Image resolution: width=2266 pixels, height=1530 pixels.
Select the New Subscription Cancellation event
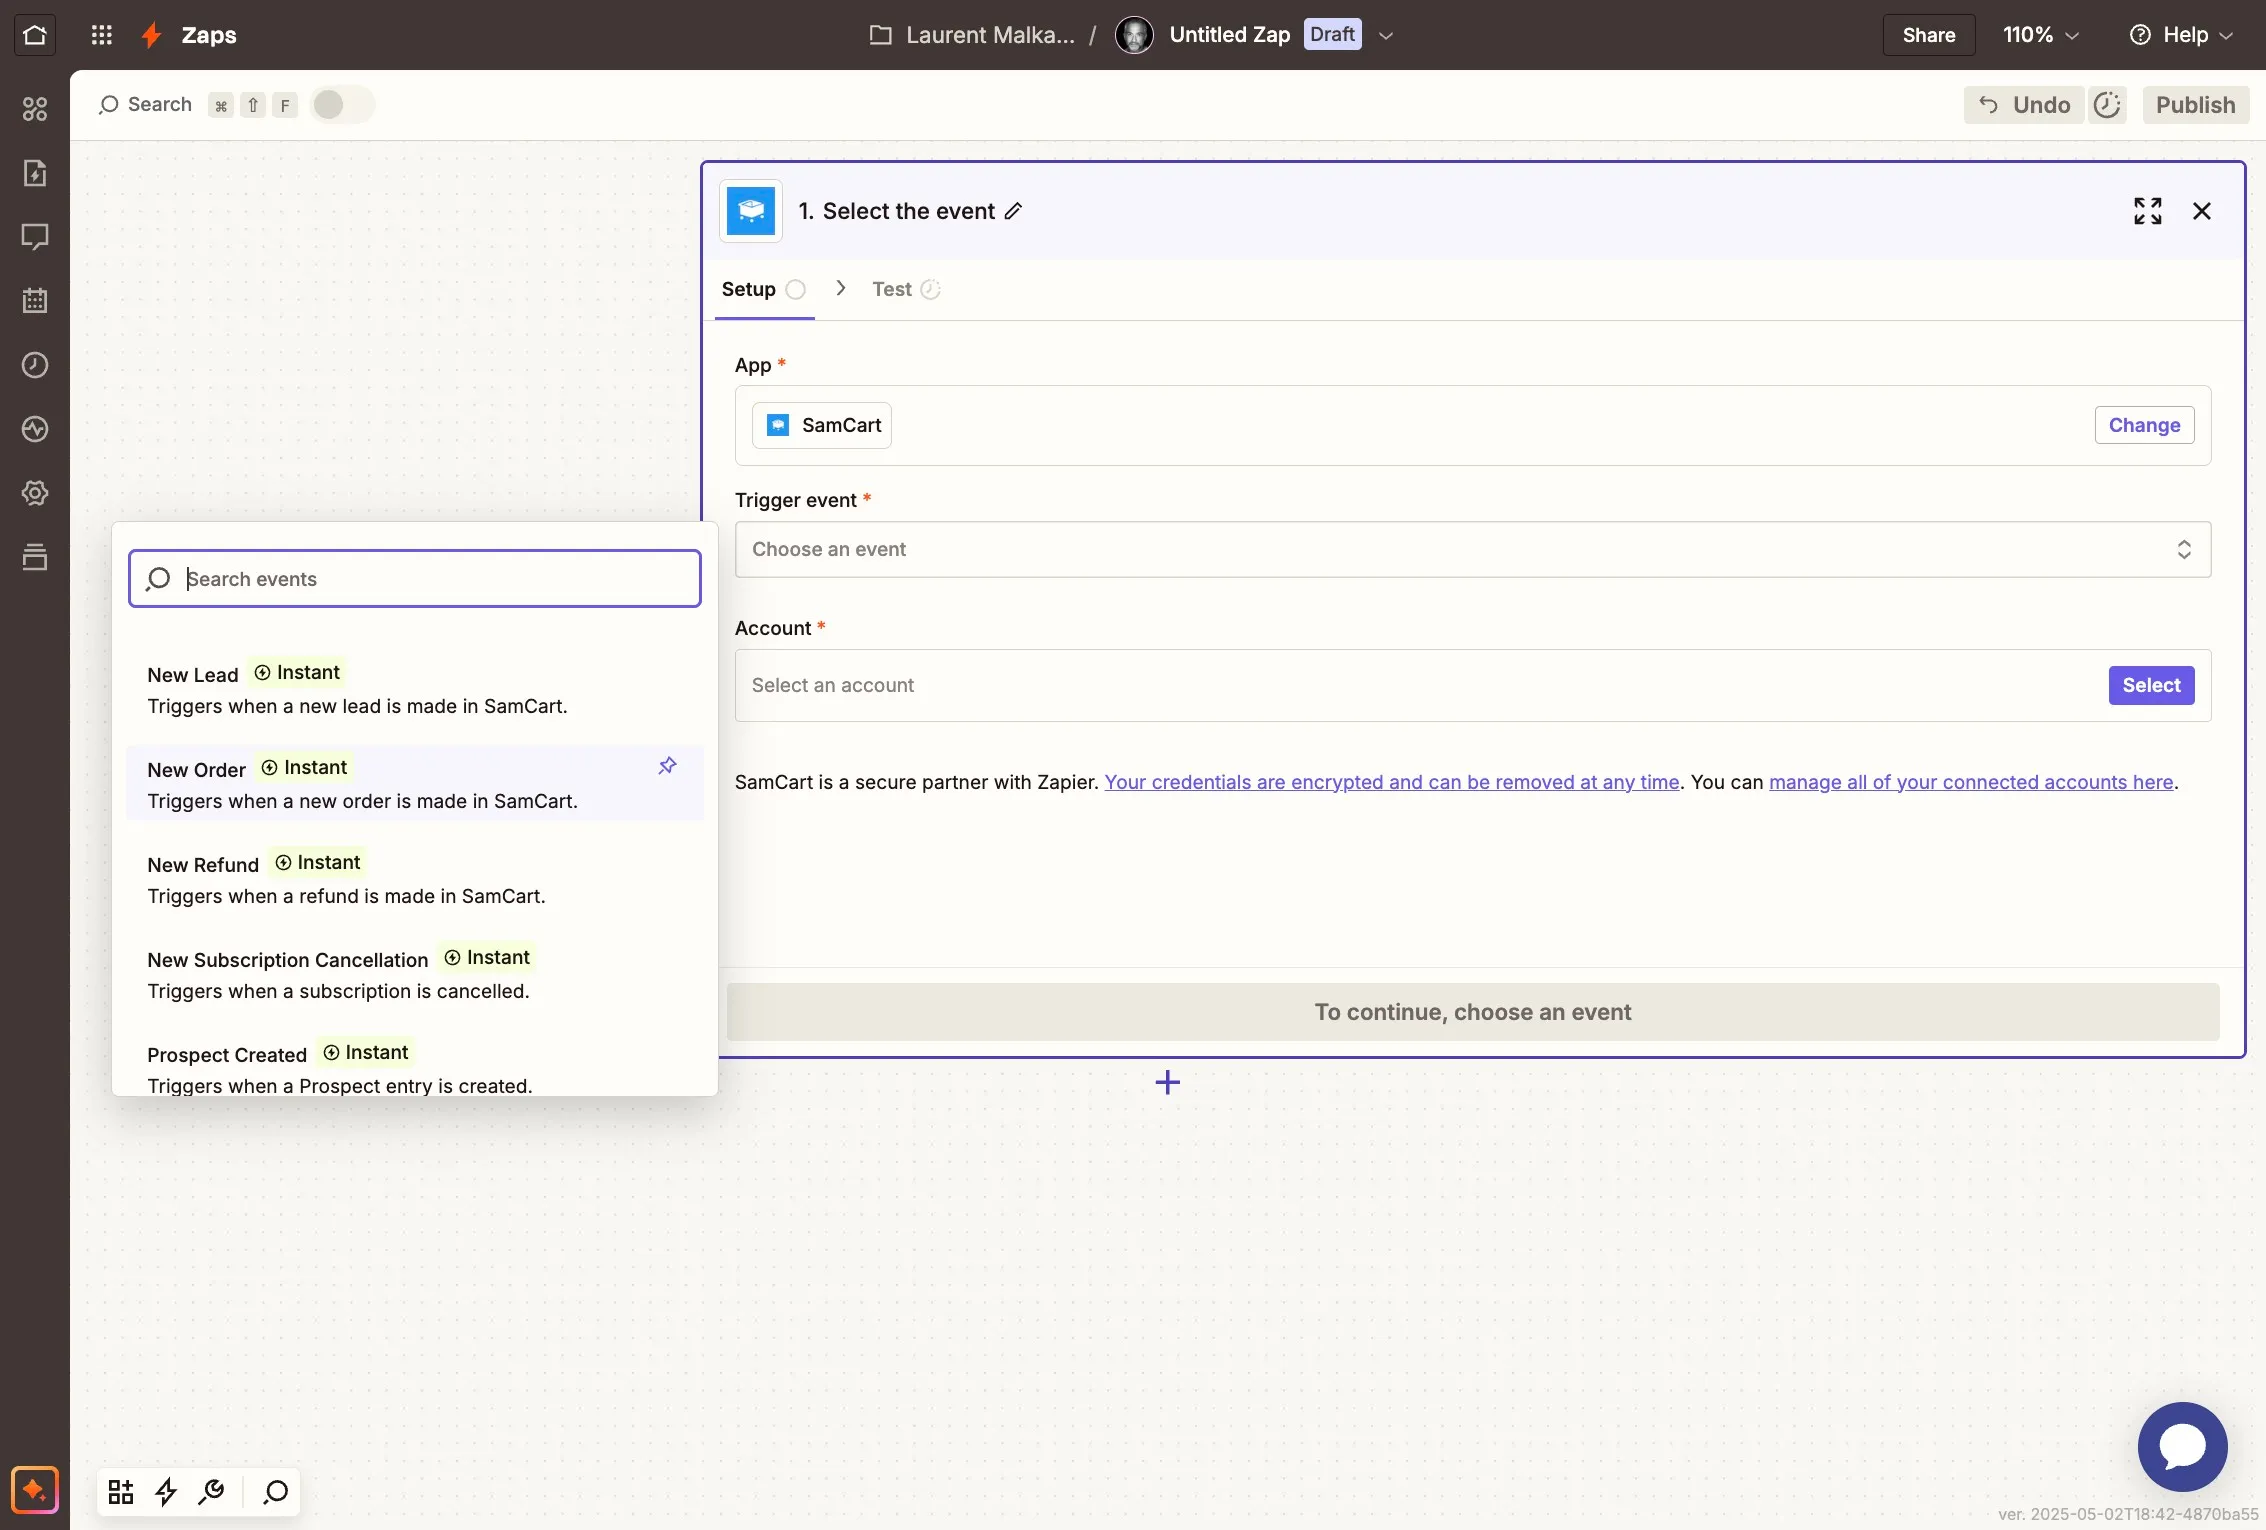[x=414, y=974]
